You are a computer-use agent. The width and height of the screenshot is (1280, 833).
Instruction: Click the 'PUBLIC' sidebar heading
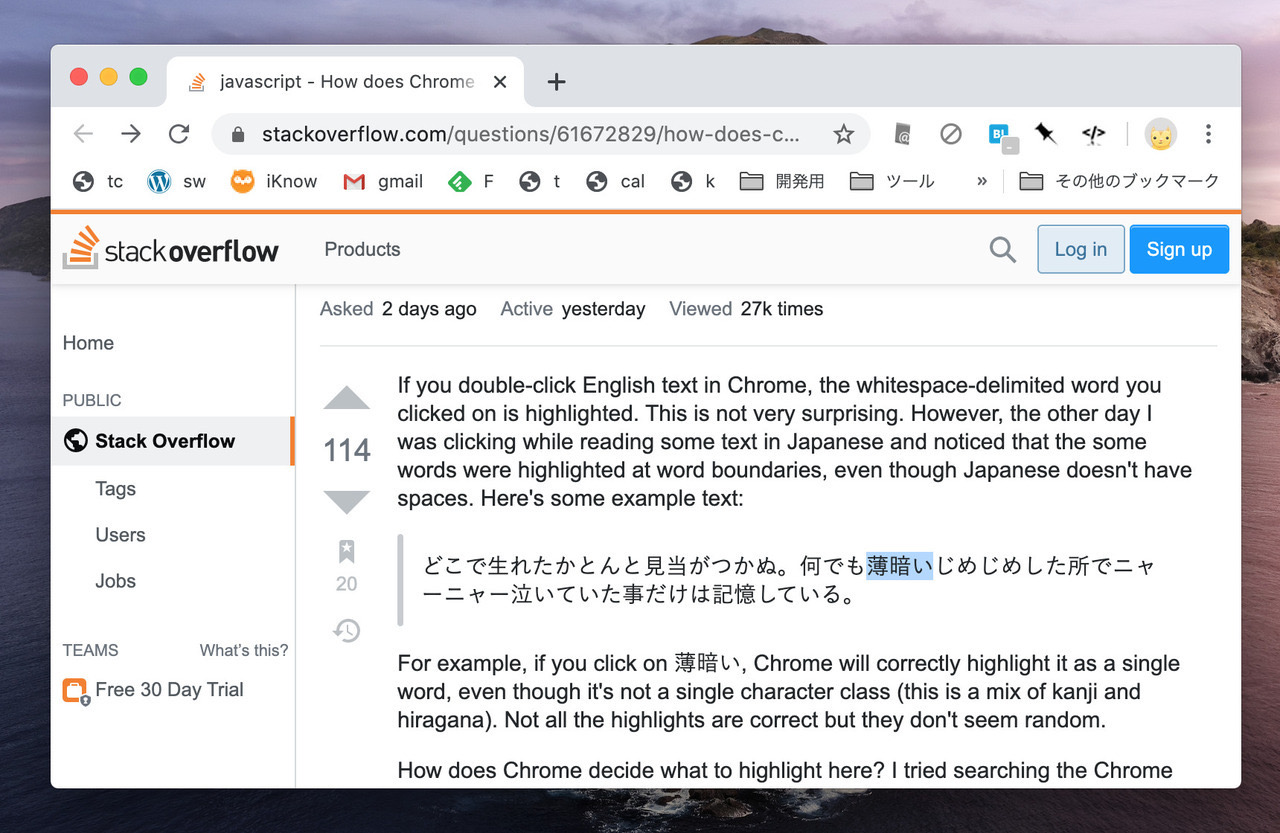[x=92, y=400]
